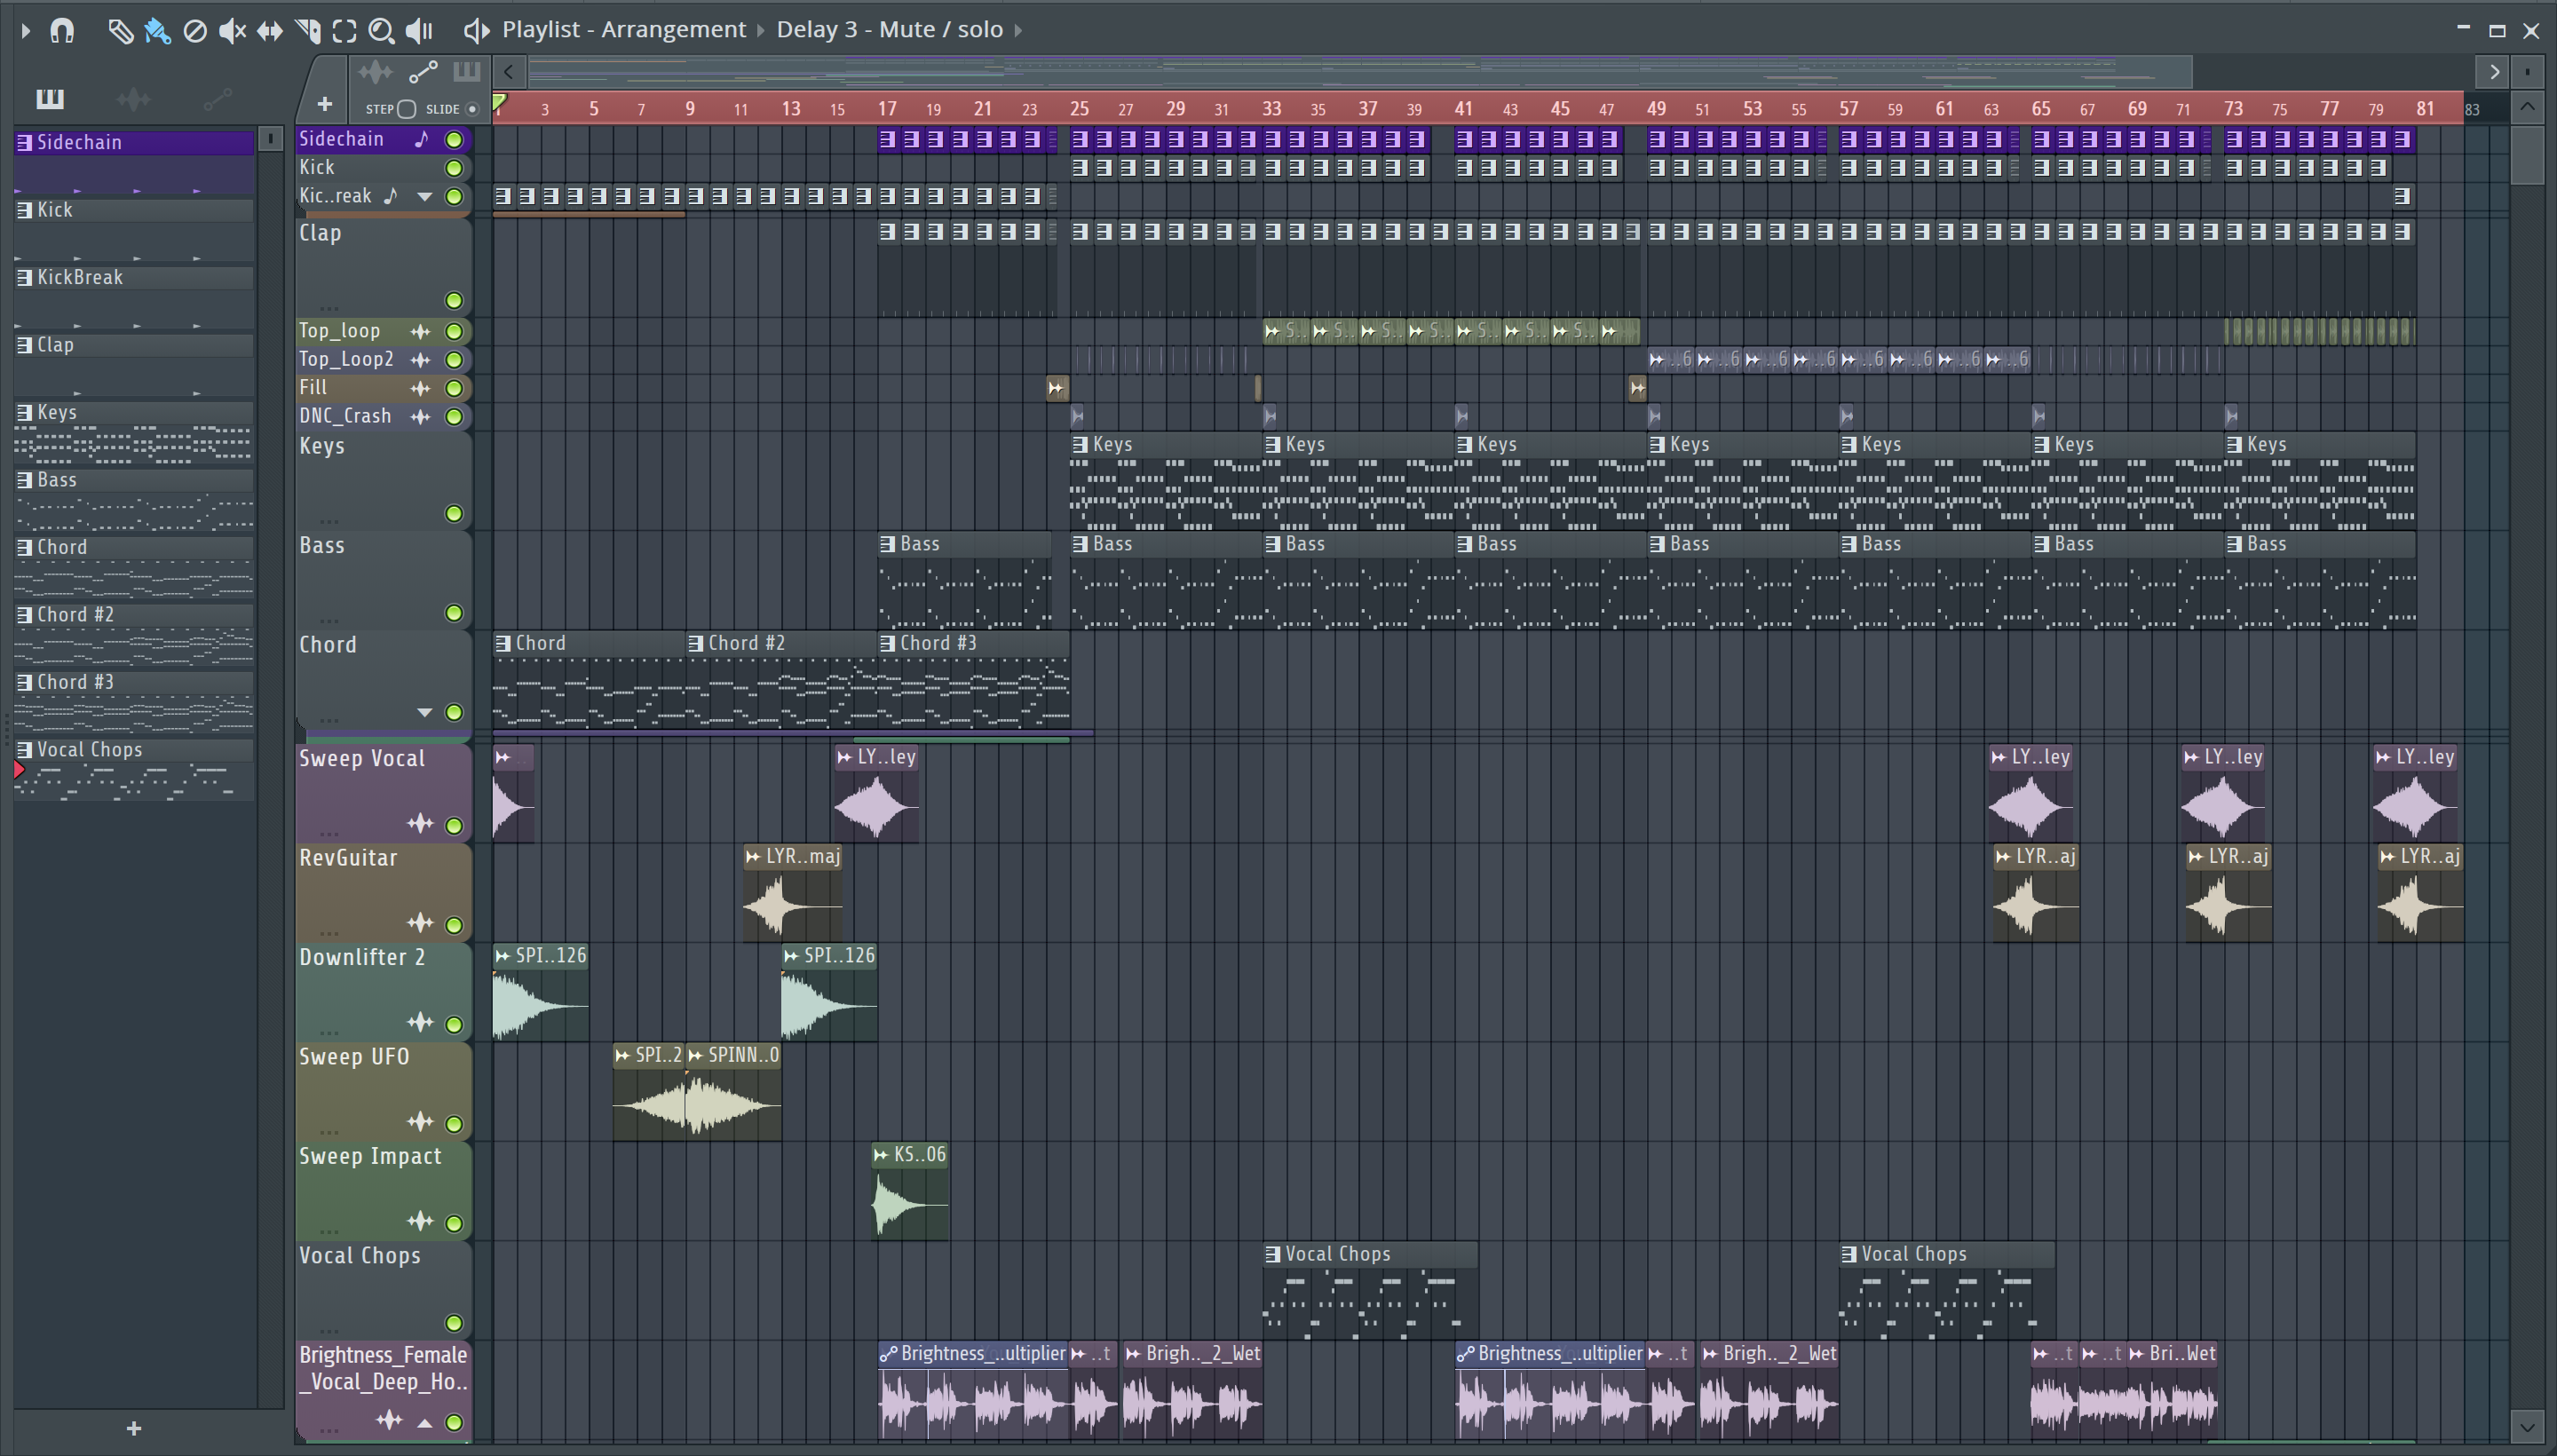The width and height of the screenshot is (2557, 1456).
Task: Select the Paint brush tool
Action: [157, 31]
